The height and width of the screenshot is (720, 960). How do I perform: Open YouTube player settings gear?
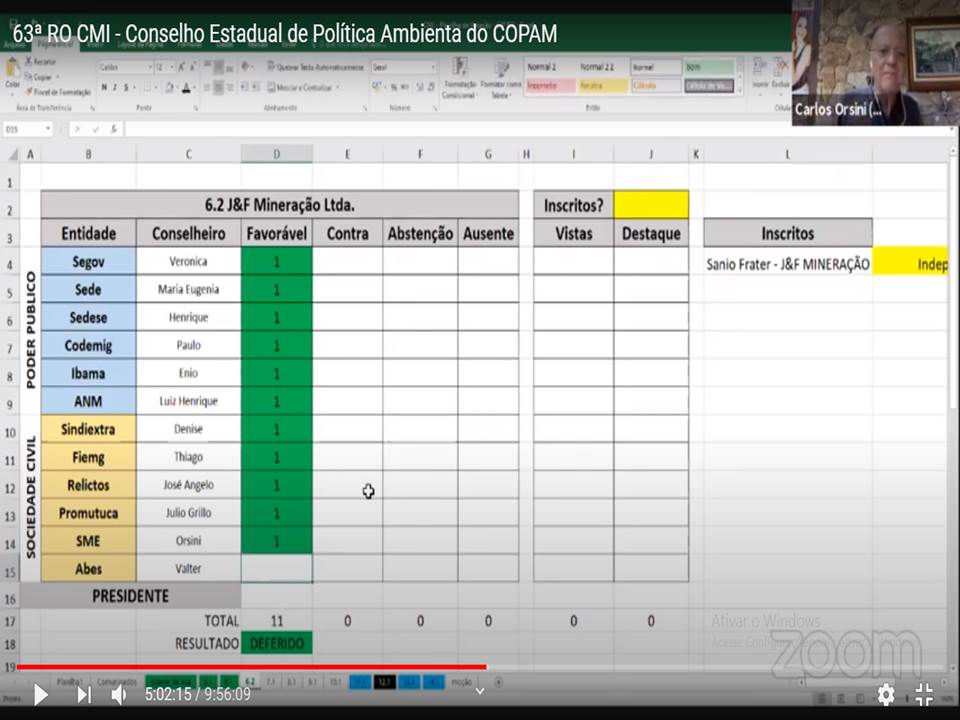[886, 694]
